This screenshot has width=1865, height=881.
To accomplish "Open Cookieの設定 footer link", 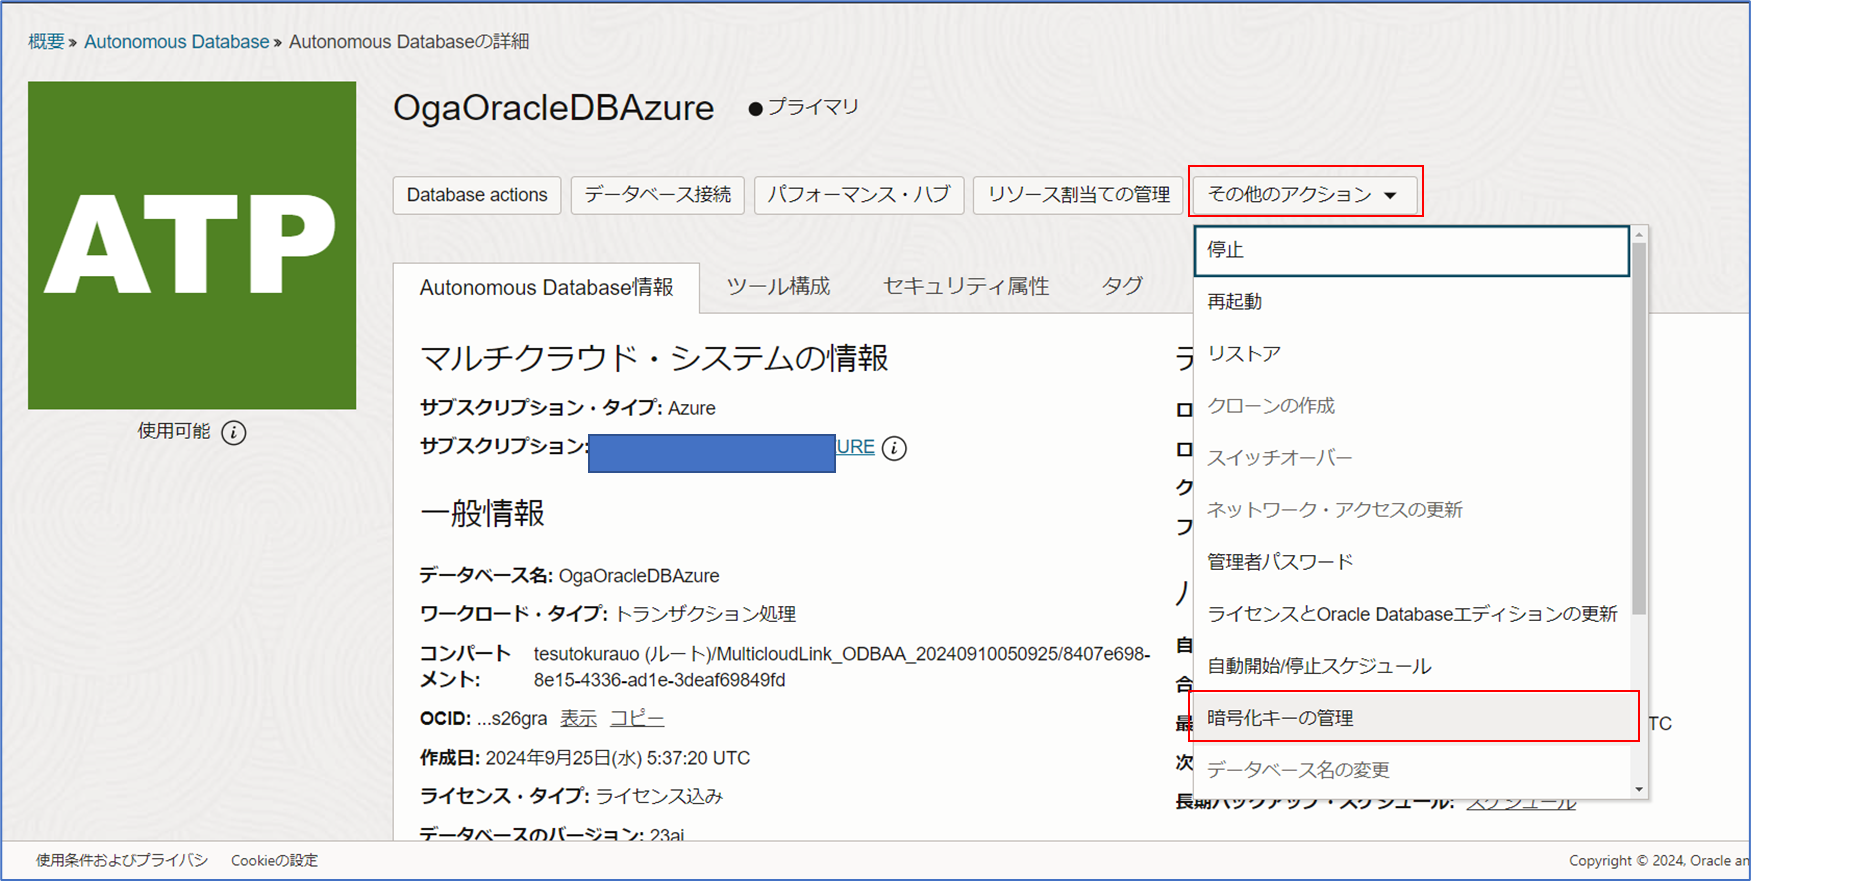I will (x=274, y=860).
